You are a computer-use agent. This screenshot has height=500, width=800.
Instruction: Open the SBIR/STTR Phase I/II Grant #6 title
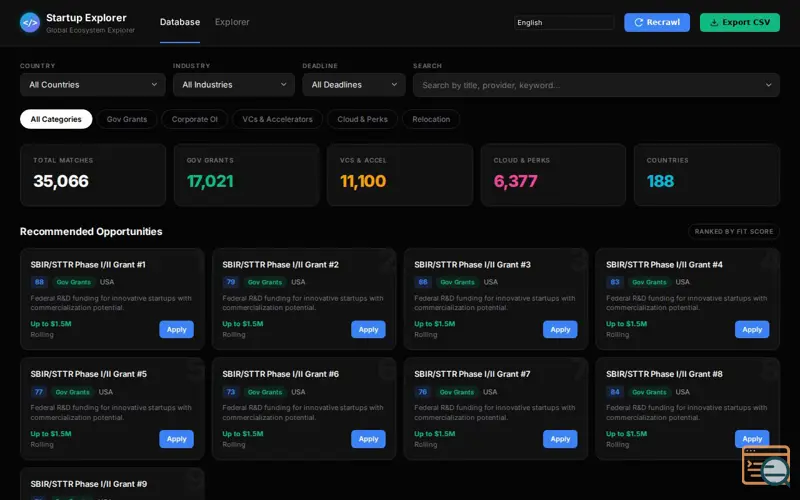click(280, 374)
